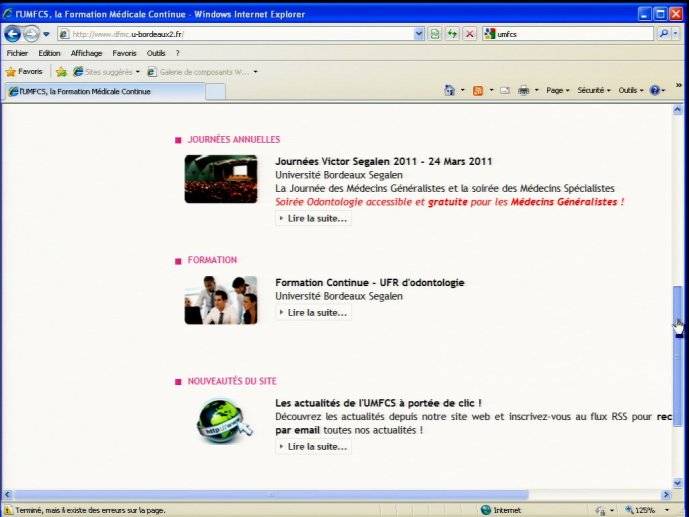Viewport: 689px width, 517px height.
Task: Expand the Print dropdown arrow
Action: point(537,90)
